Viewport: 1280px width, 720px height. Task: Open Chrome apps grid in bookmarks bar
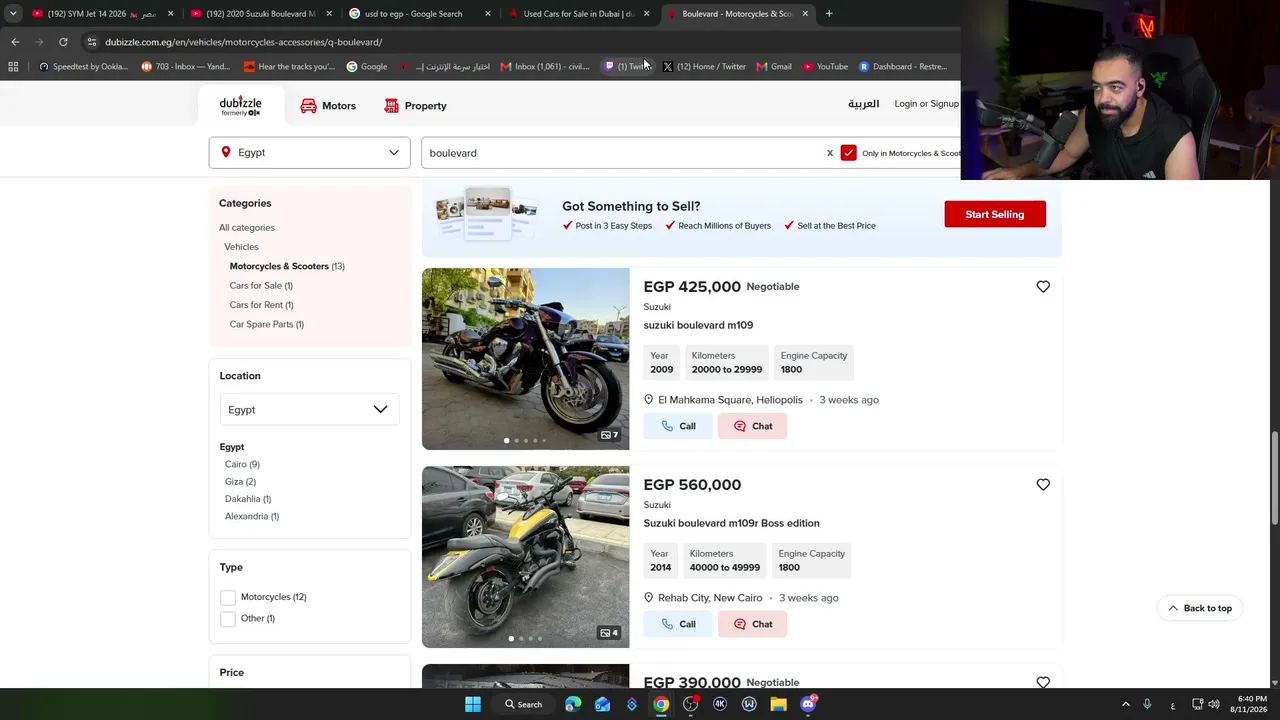[x=13, y=67]
